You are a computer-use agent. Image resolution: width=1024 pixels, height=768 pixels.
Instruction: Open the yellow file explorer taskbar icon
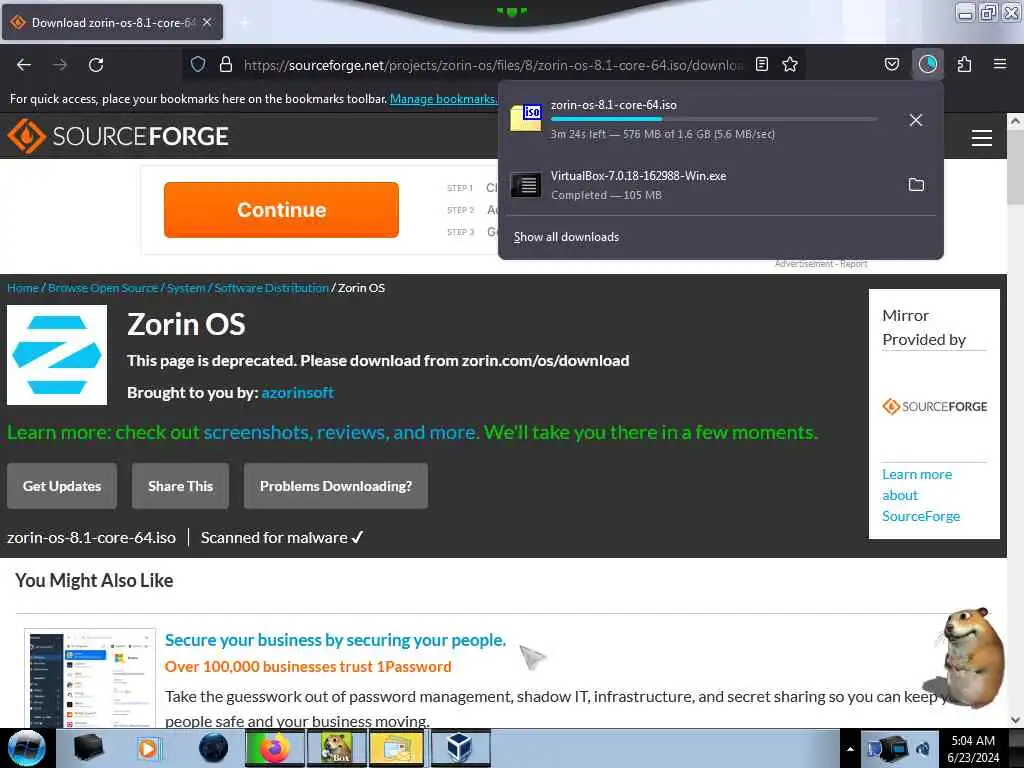tap(398, 748)
